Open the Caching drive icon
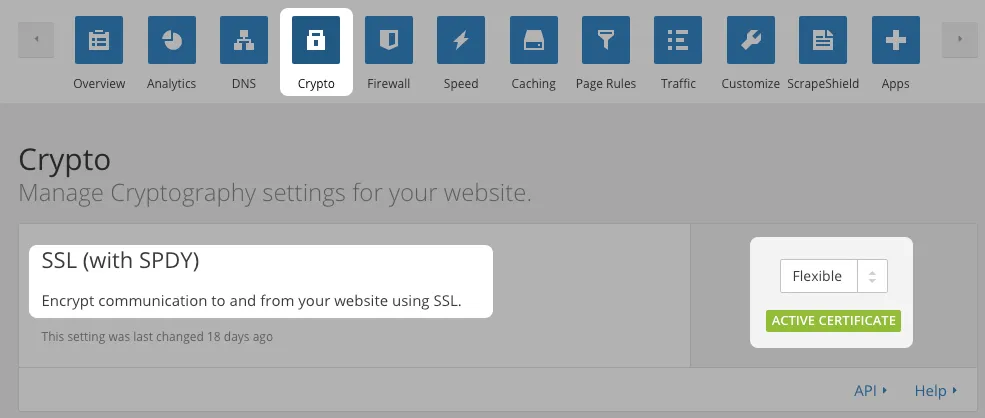Screen dimensions: 985x418 (534, 40)
